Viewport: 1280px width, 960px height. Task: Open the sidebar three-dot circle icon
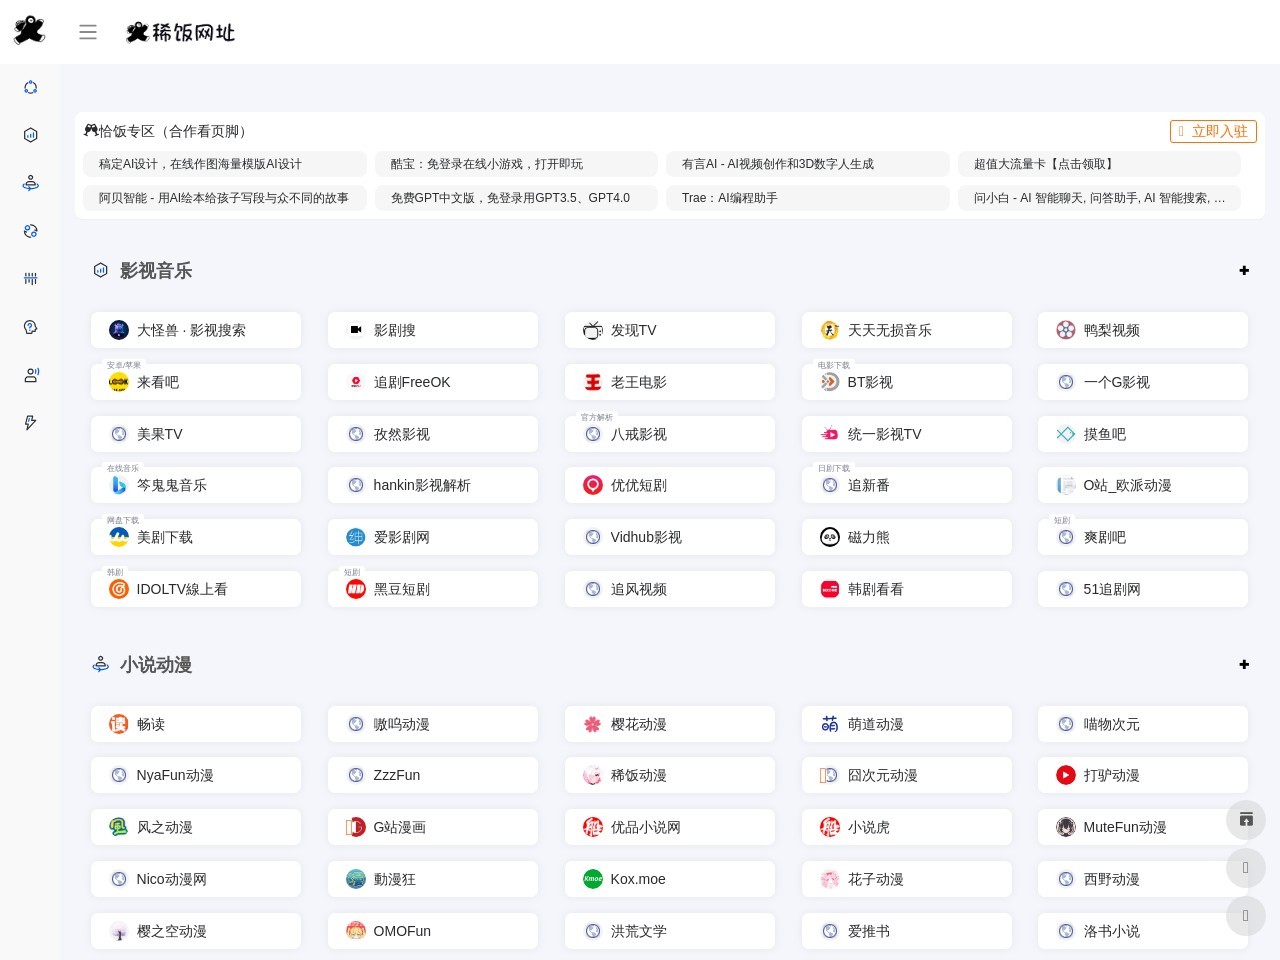tap(30, 87)
